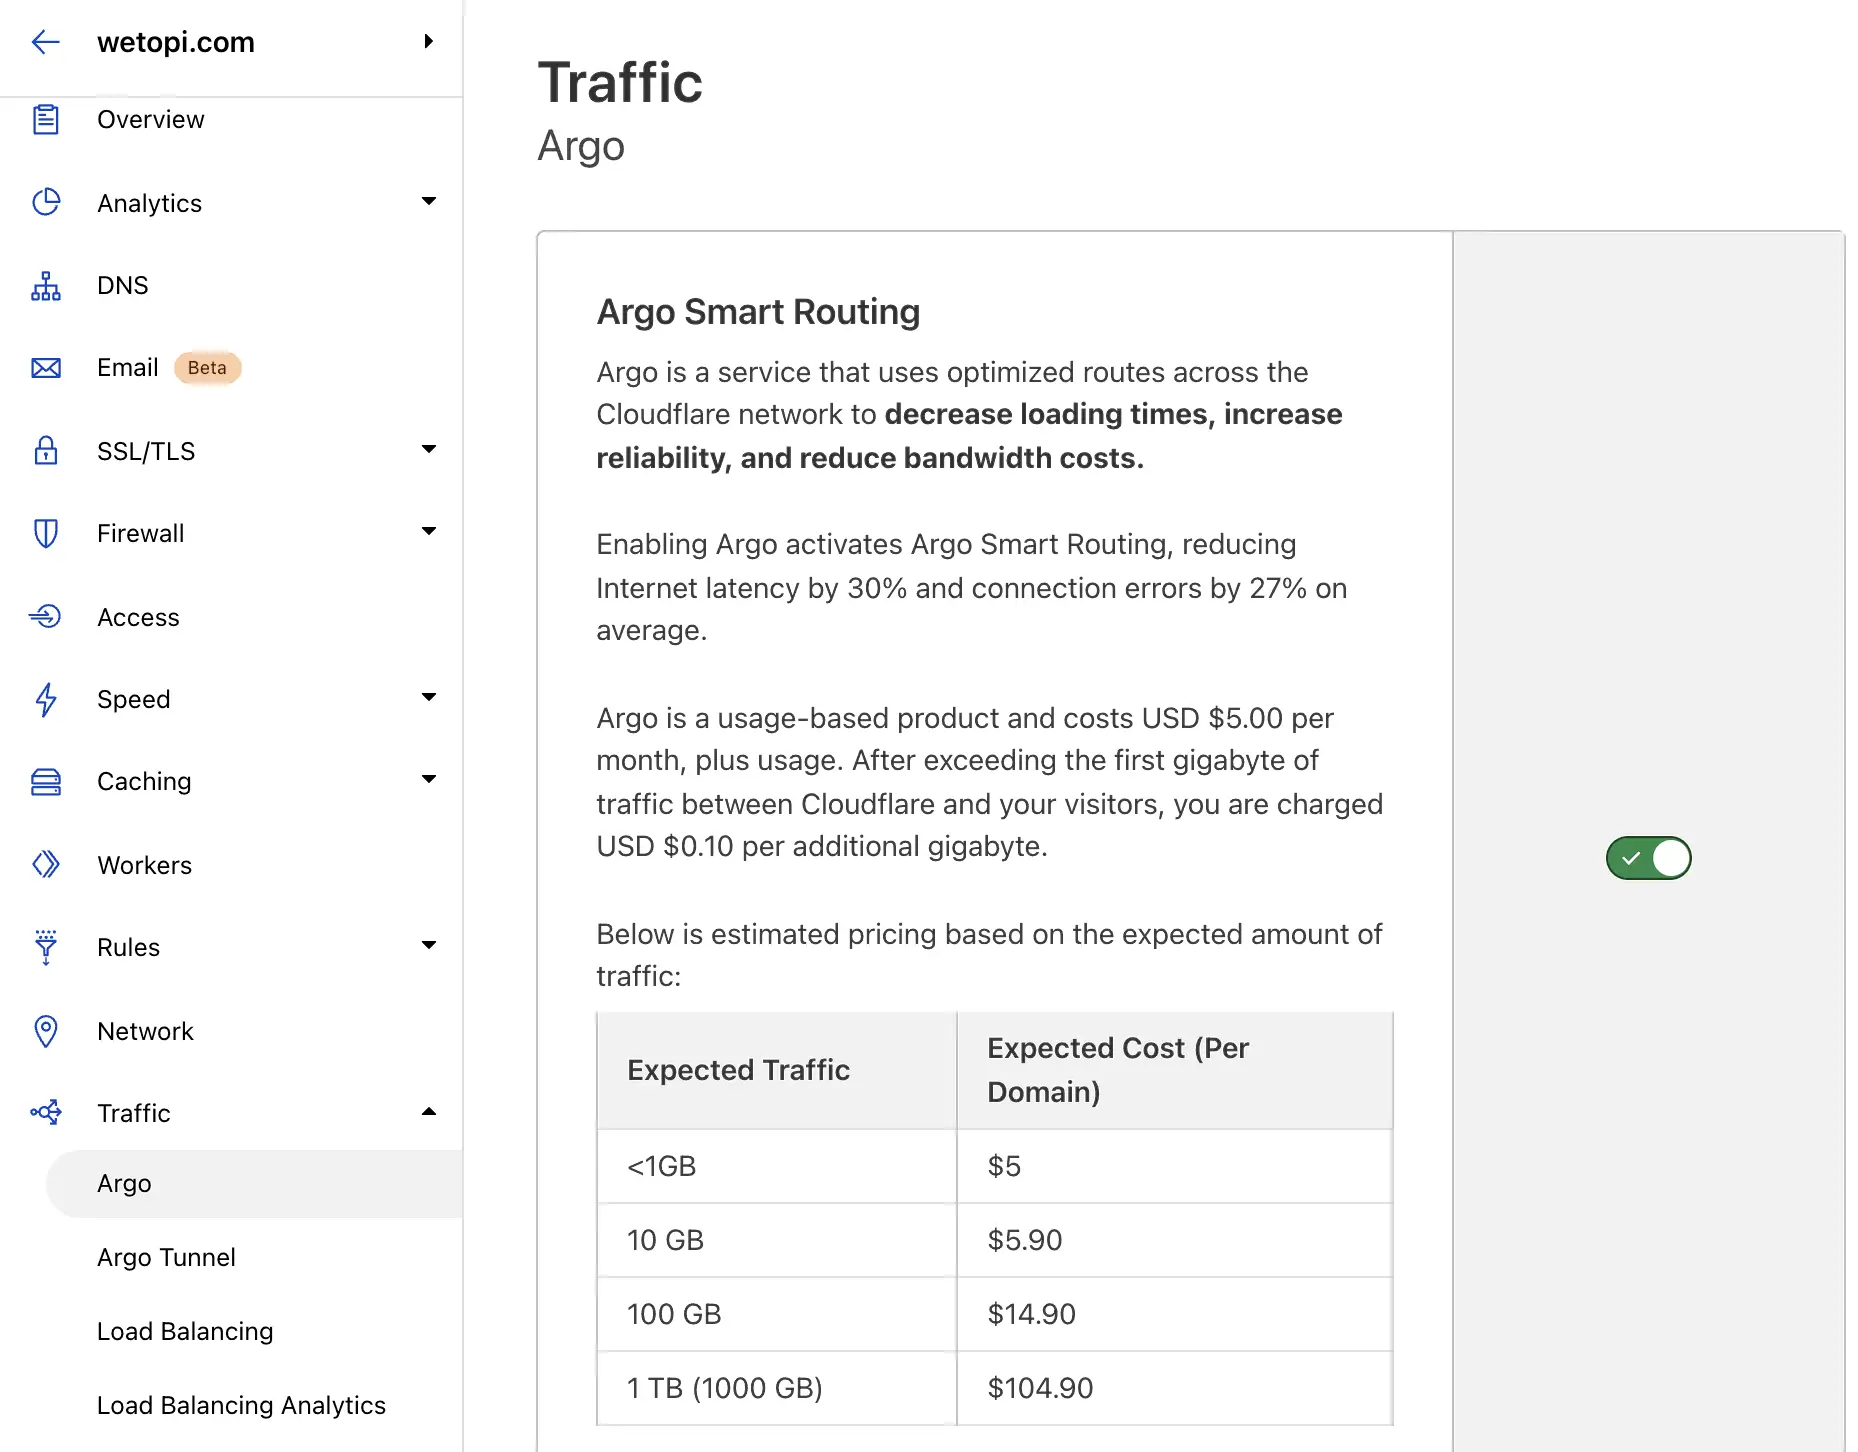Select the 10 GB traffic cell

(x=777, y=1240)
